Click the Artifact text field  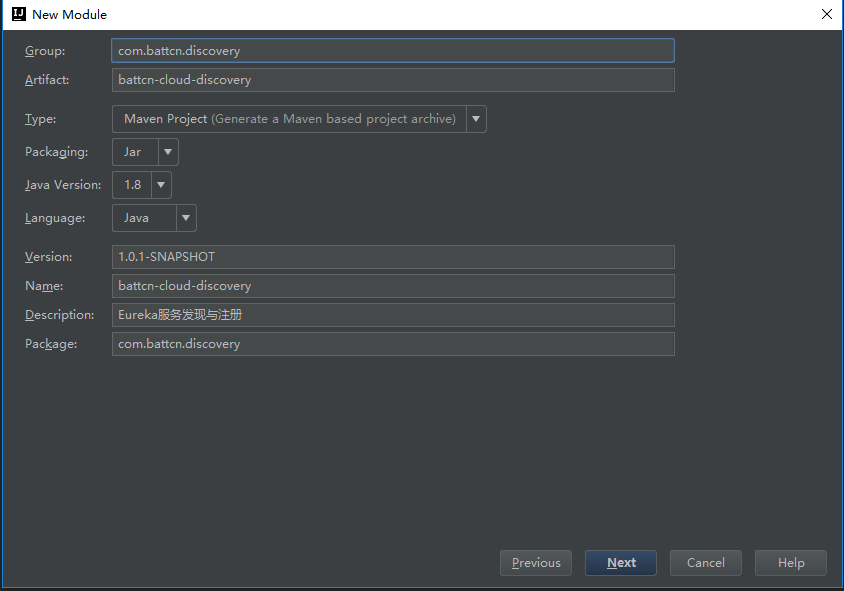[393, 80]
